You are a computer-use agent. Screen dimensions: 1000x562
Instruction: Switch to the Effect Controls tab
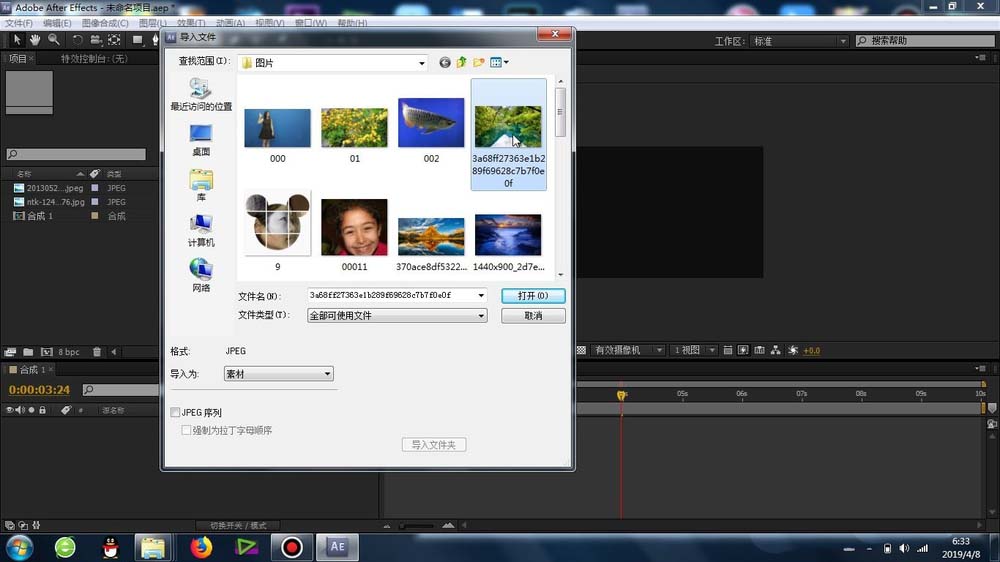[94, 59]
